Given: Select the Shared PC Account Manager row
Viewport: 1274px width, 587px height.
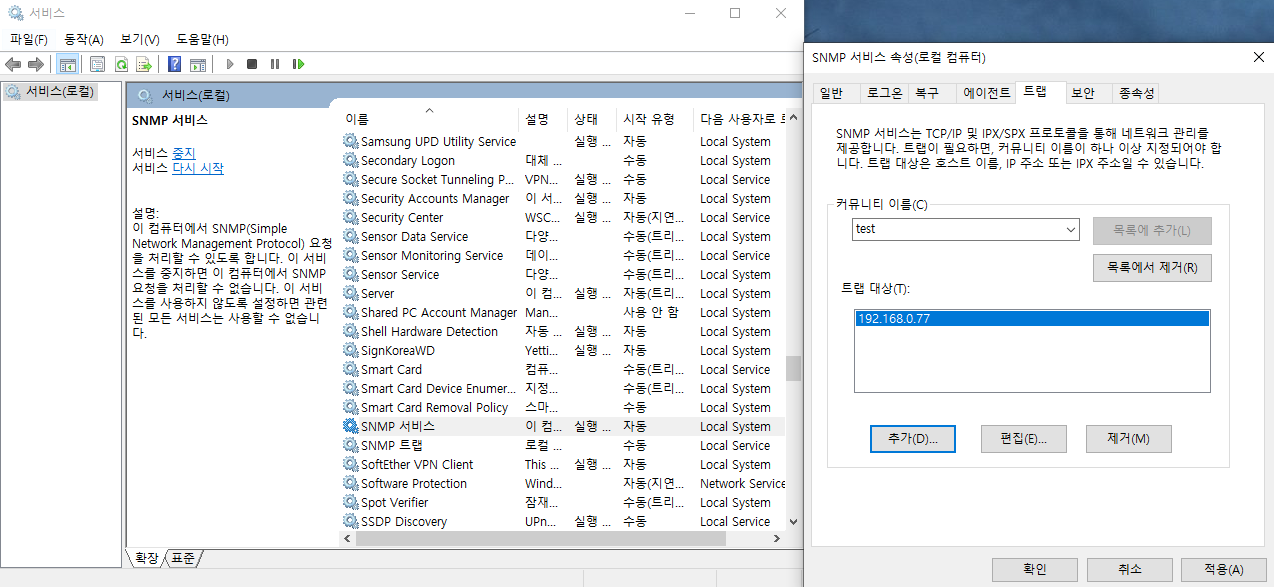Looking at the screenshot, I should click(x=562, y=312).
